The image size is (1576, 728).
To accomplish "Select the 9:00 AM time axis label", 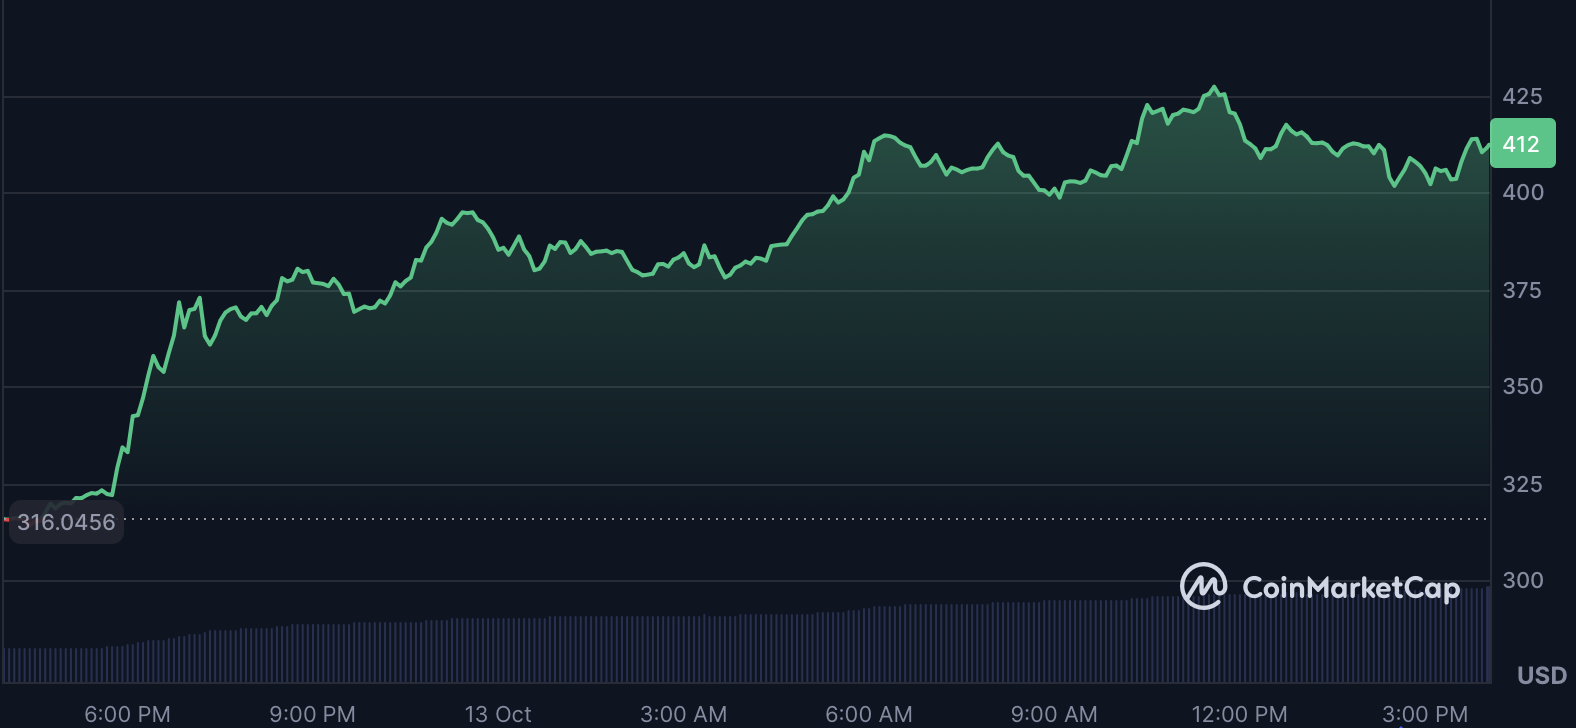I will [x=1054, y=714].
